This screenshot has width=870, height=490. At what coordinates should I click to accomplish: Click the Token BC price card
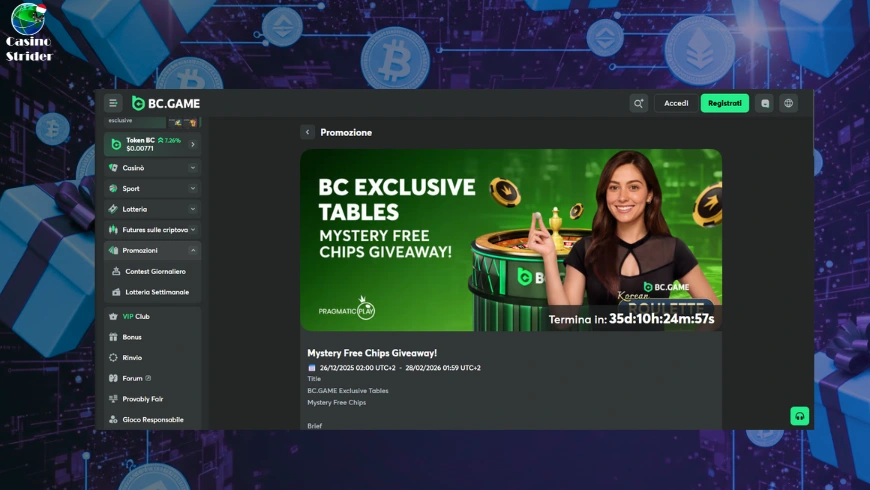152,144
